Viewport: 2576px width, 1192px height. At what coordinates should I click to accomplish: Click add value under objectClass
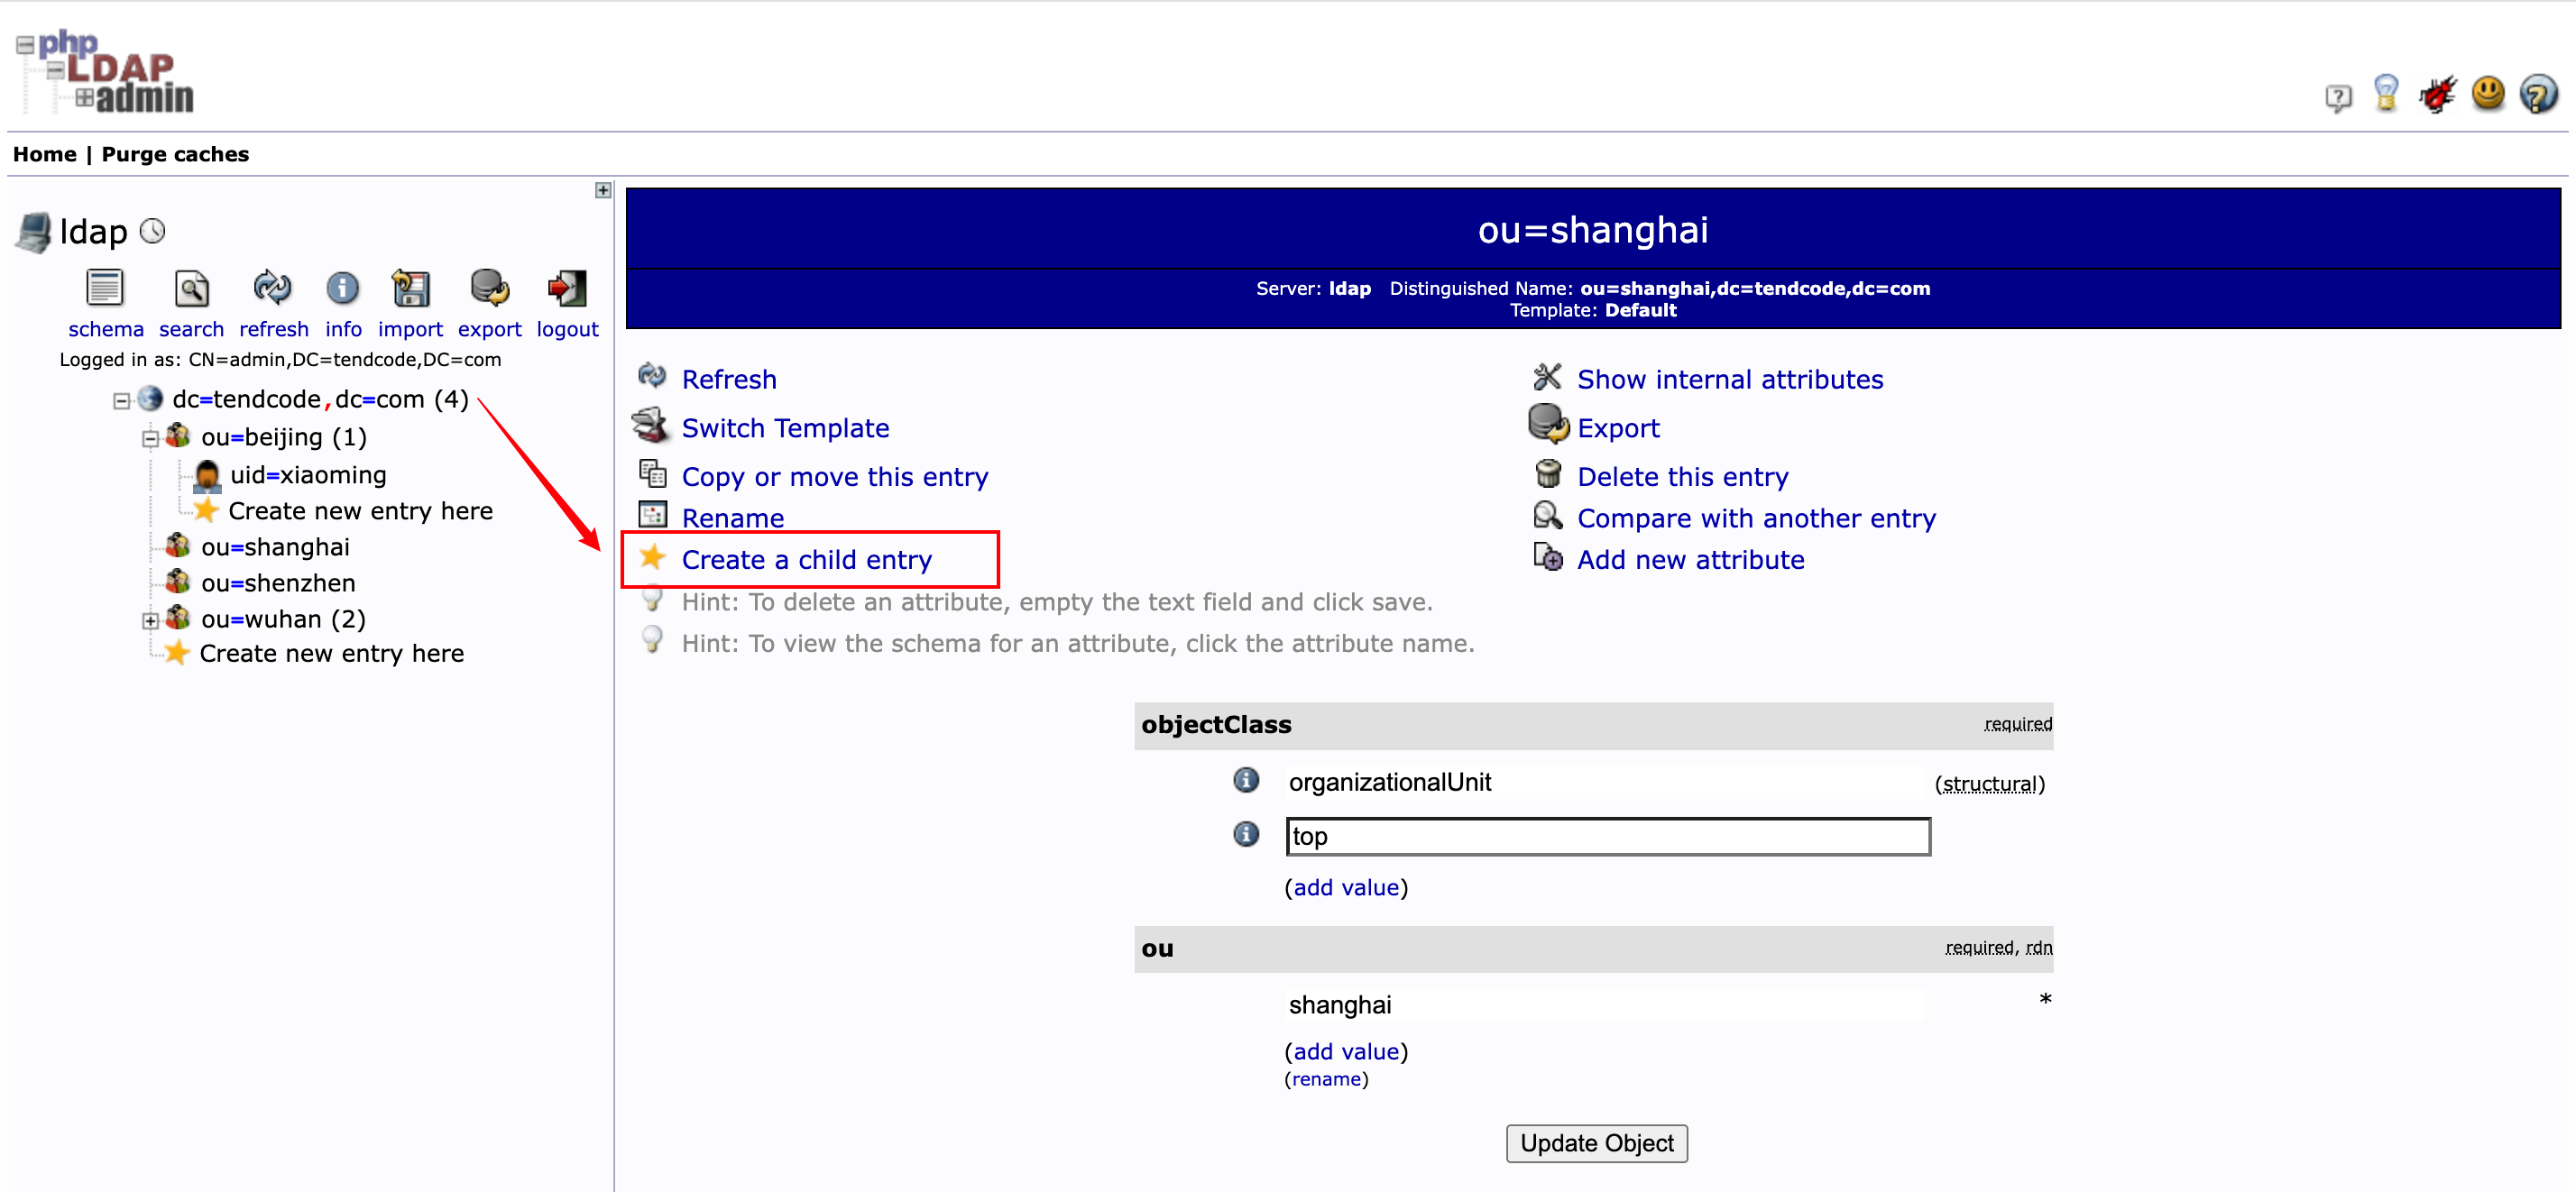pos(1346,887)
